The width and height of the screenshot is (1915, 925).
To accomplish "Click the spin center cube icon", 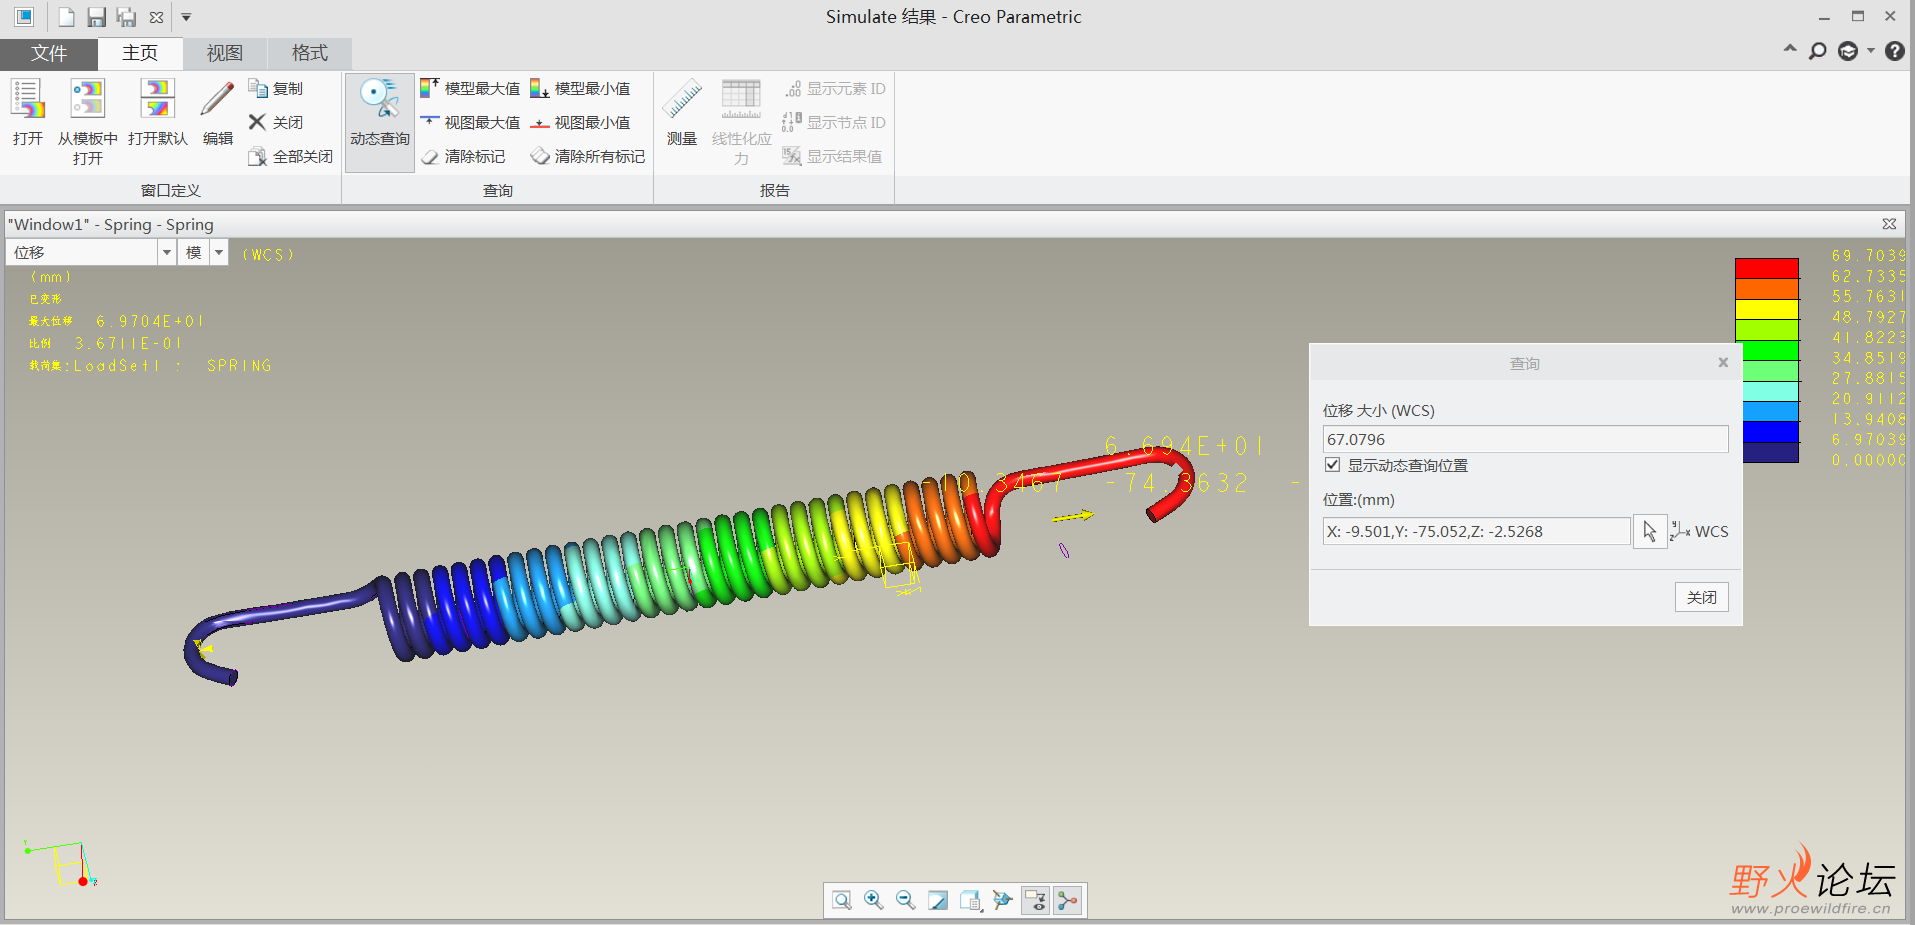I will click(x=1002, y=900).
